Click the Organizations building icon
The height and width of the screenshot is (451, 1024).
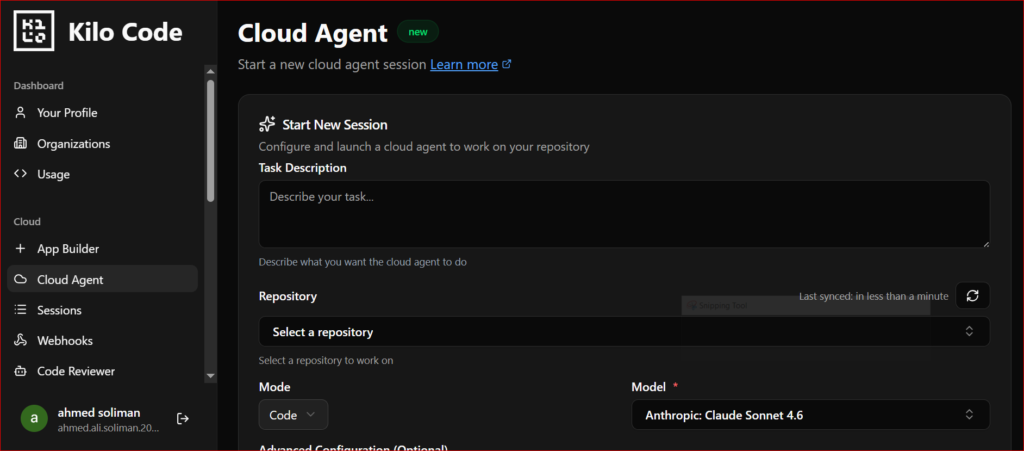coord(20,144)
